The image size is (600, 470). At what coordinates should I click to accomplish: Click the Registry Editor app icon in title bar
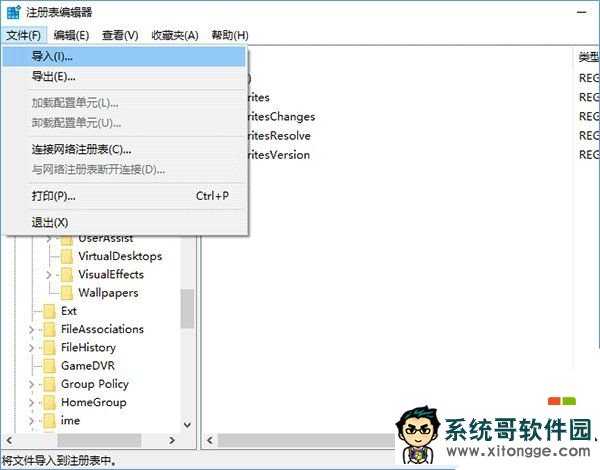[x=13, y=12]
